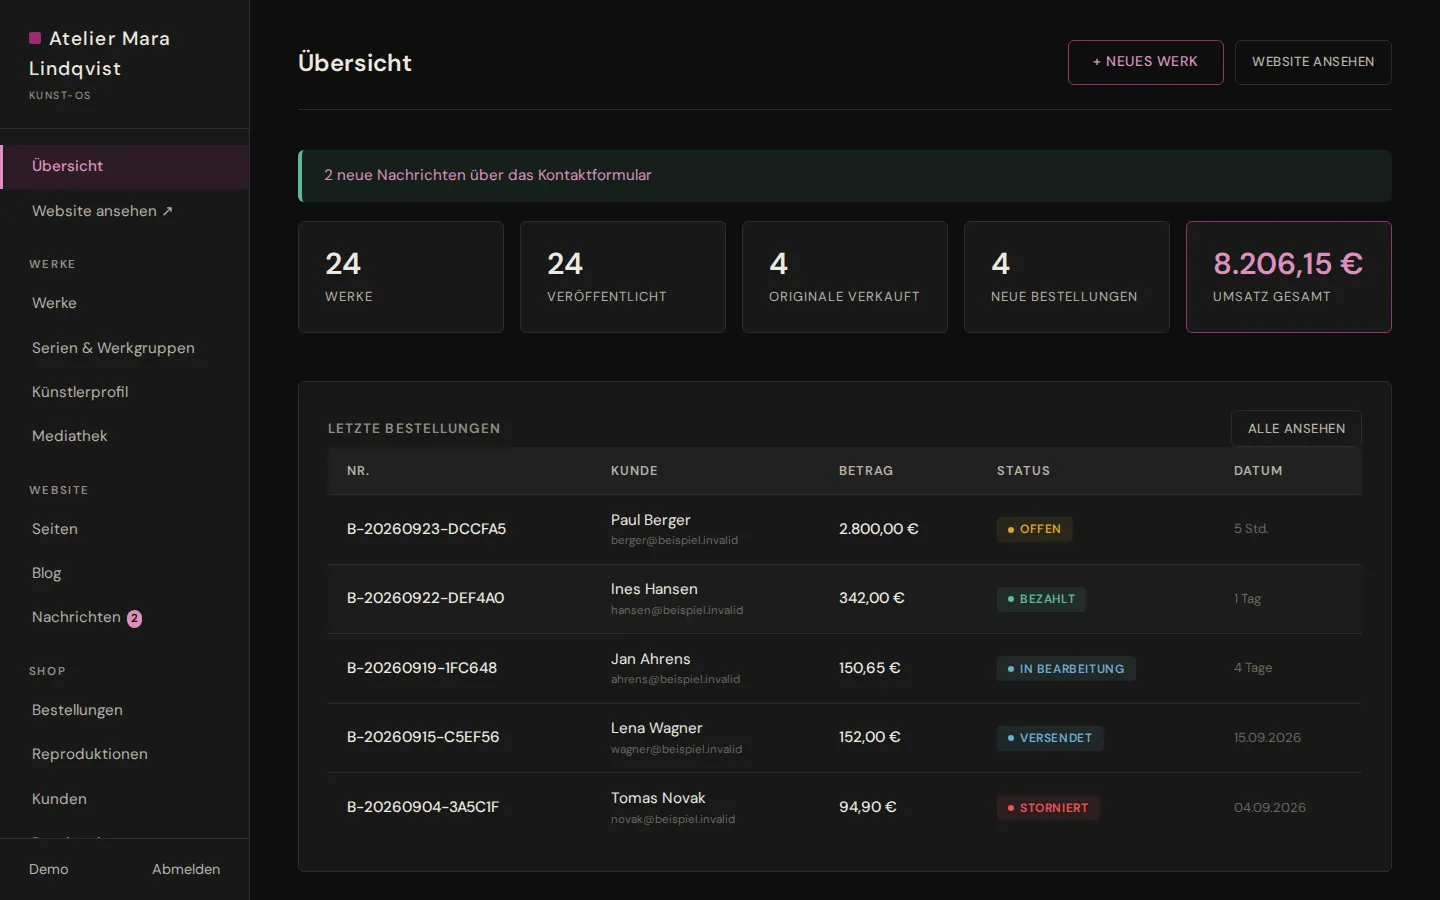Open the Neue Bestellungen stat card
The height and width of the screenshot is (900, 1440).
(x=1067, y=277)
